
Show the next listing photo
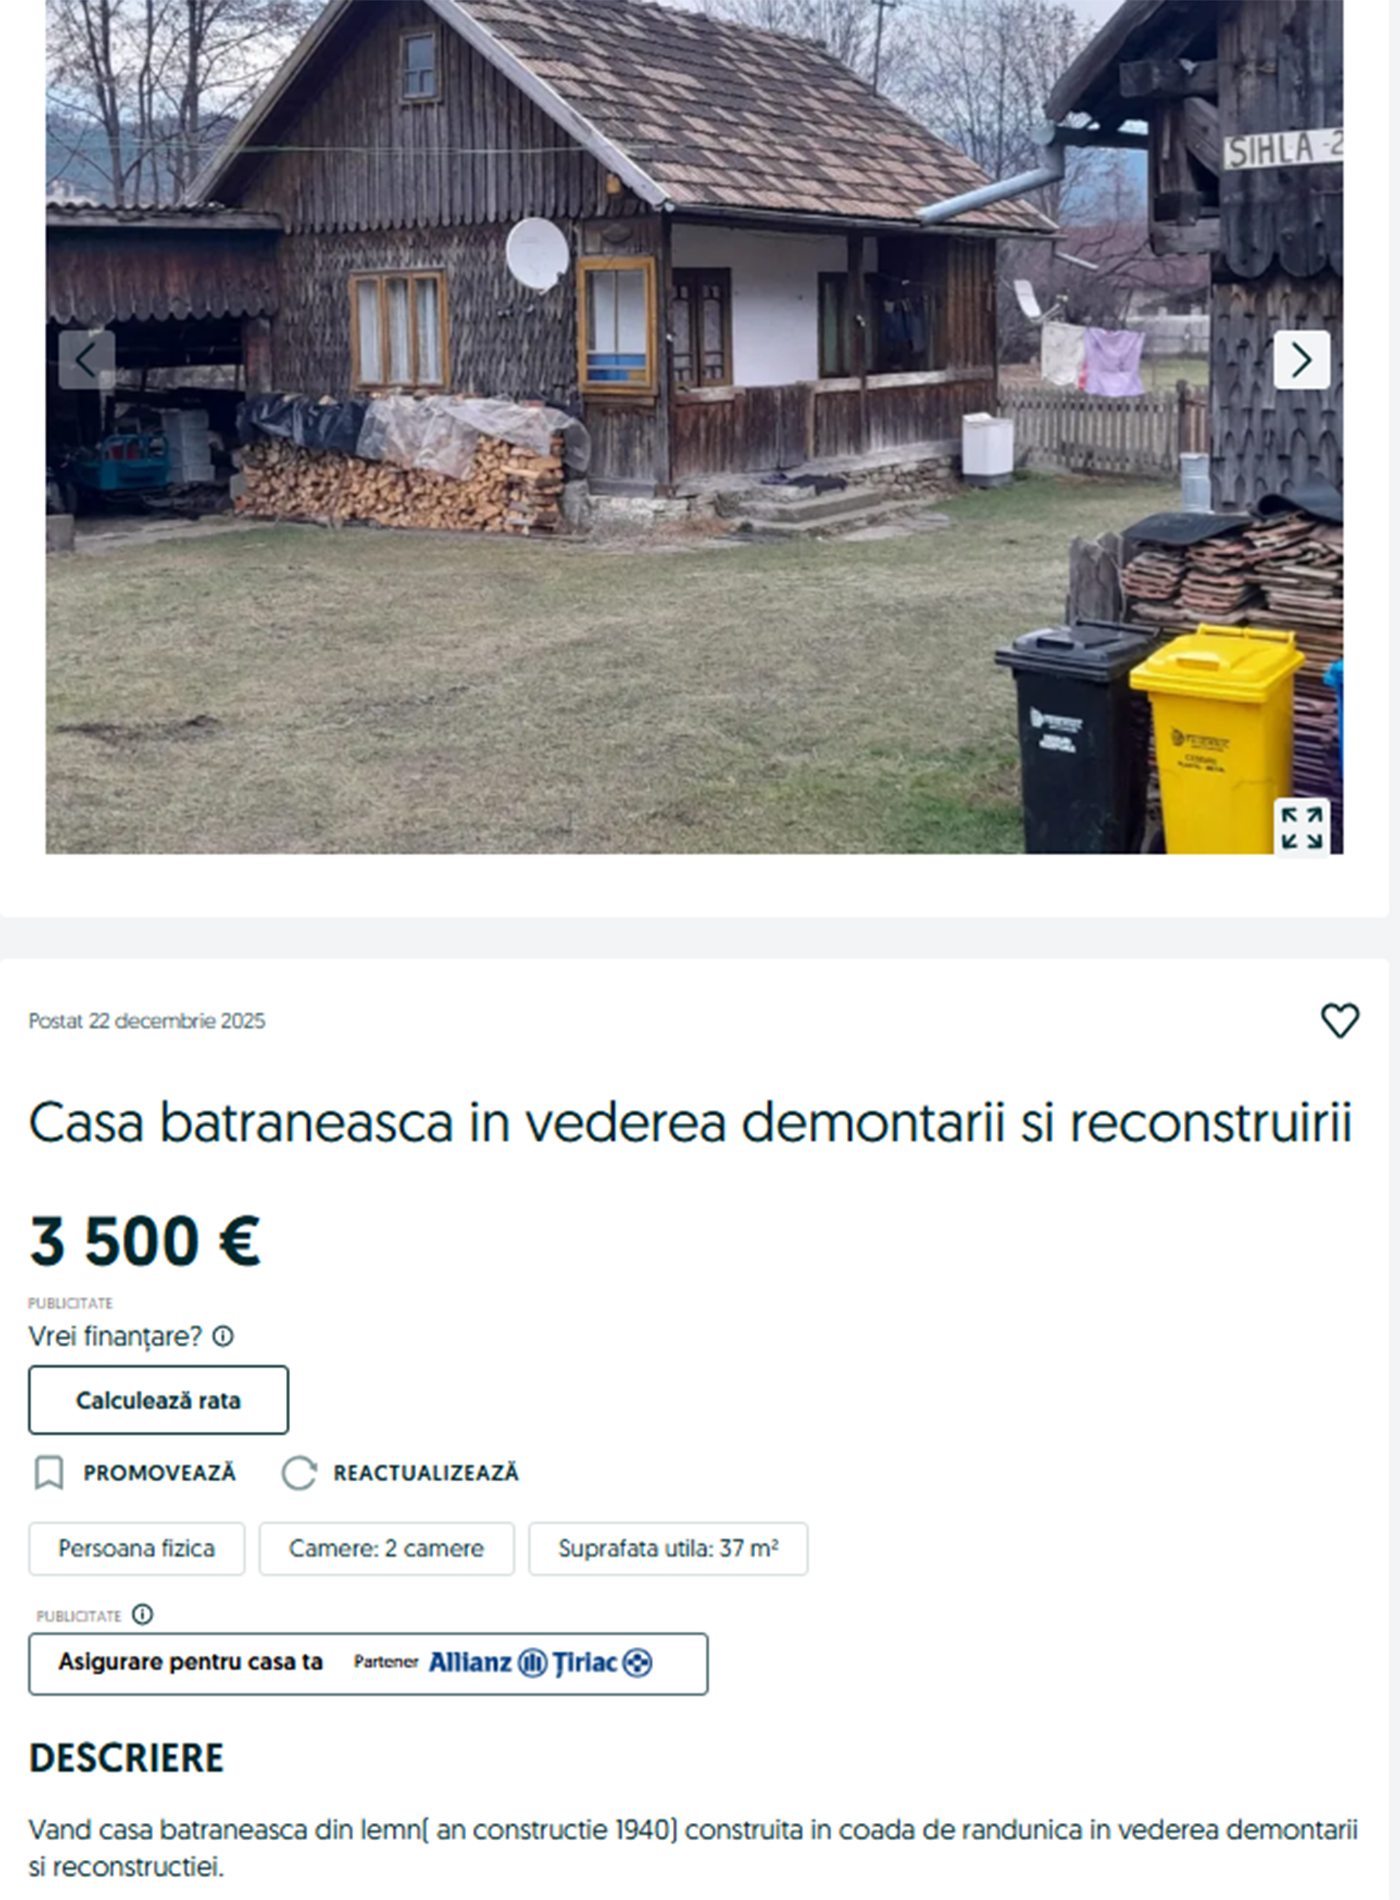click(x=1301, y=359)
